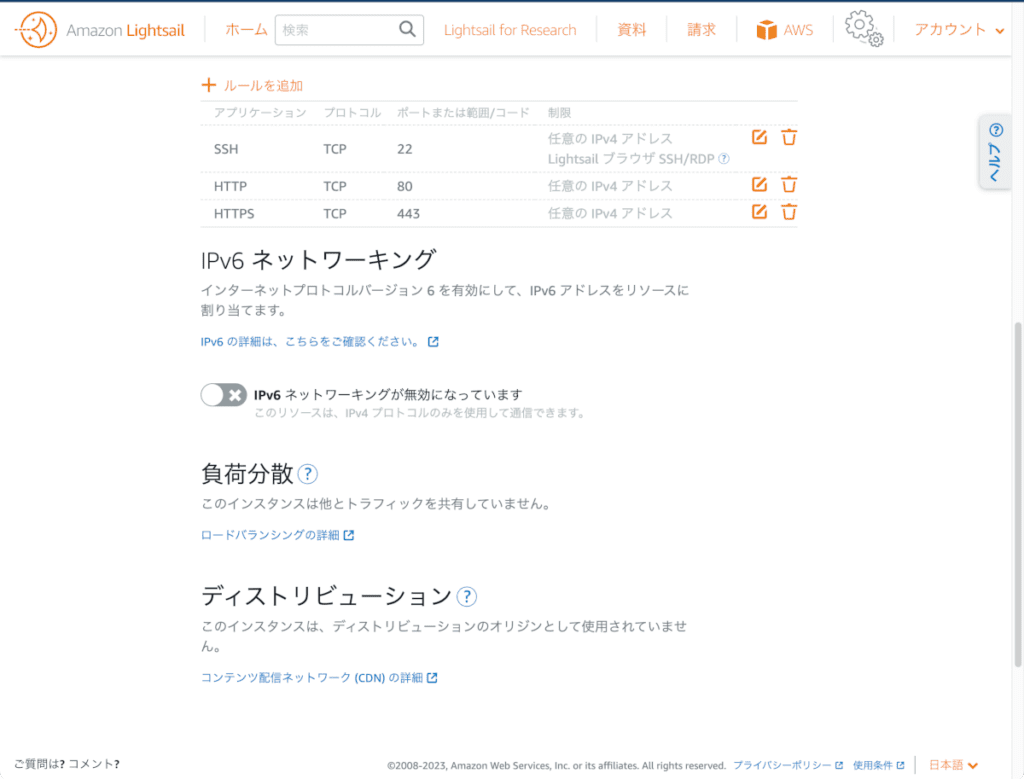1024x779 pixels.
Task: Open the 資料 menu item
Action: (632, 30)
